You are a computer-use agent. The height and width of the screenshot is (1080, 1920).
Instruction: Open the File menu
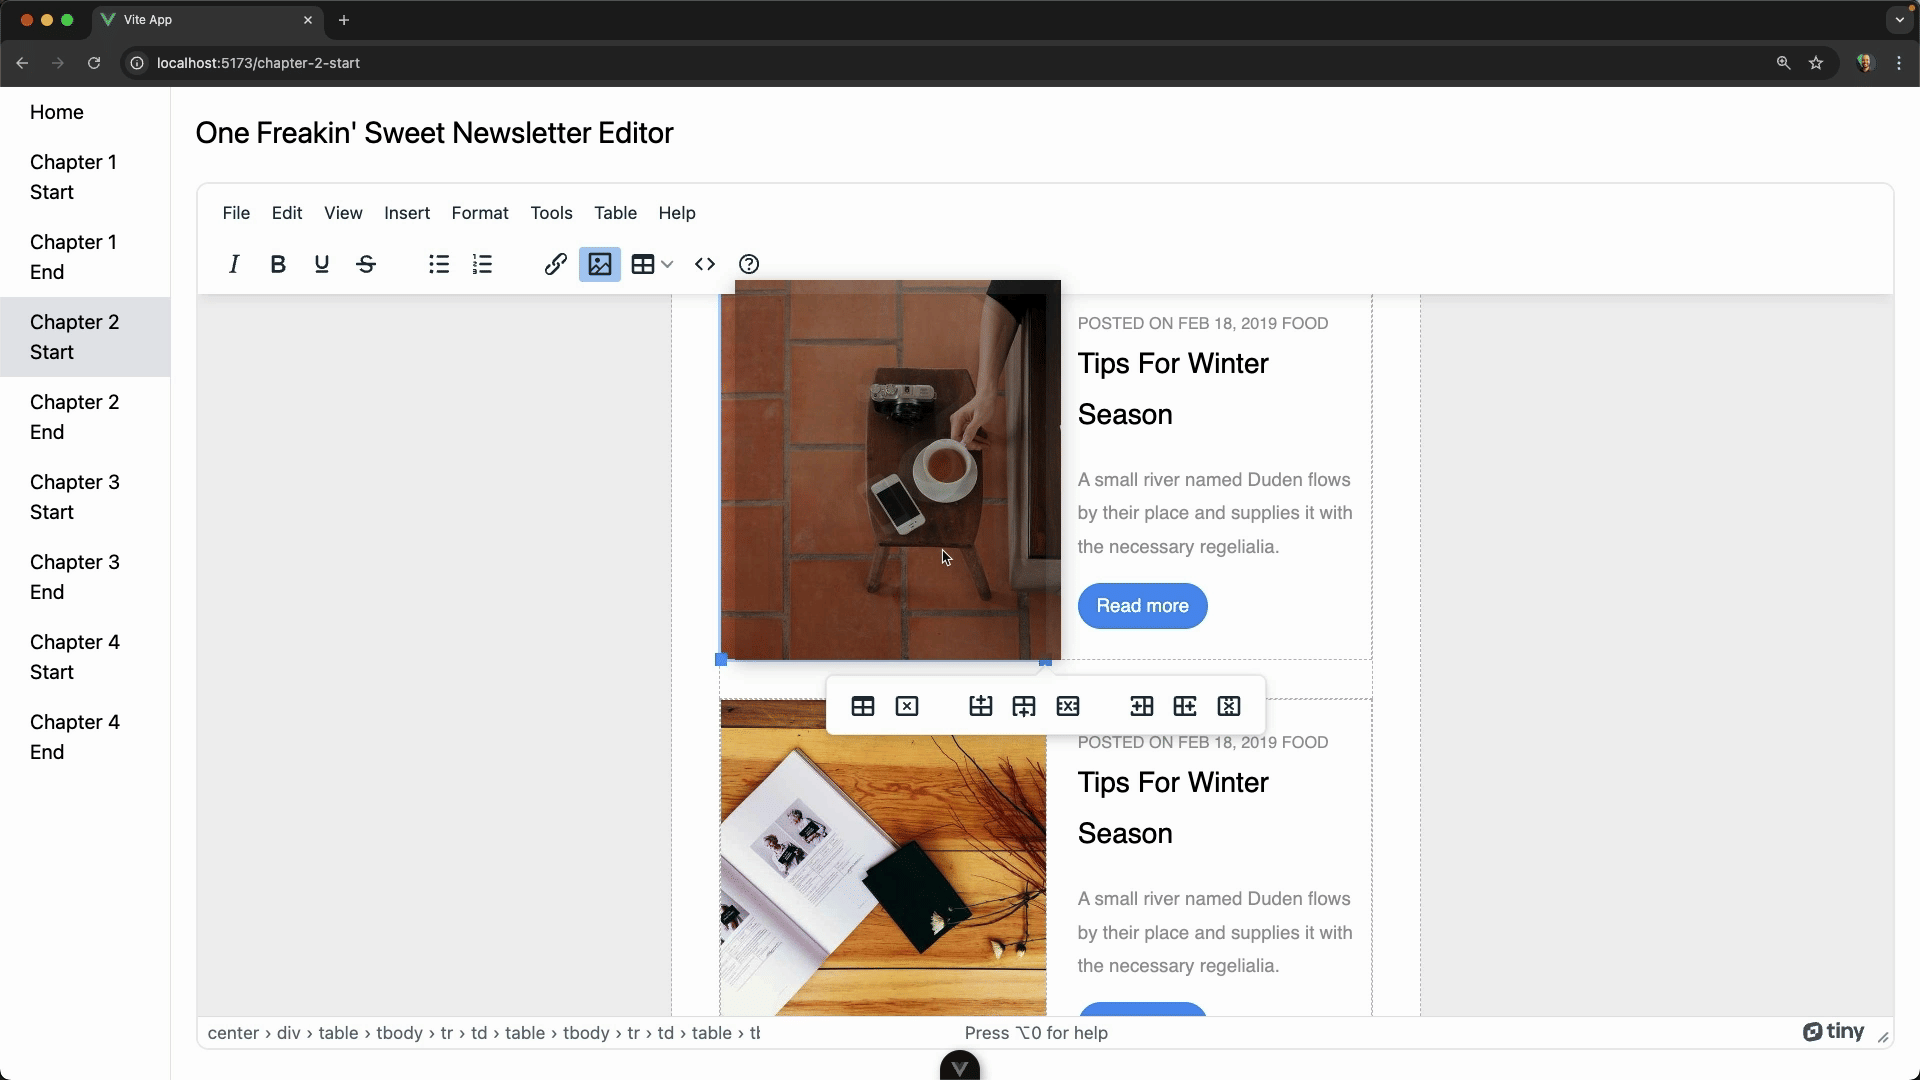coord(236,213)
